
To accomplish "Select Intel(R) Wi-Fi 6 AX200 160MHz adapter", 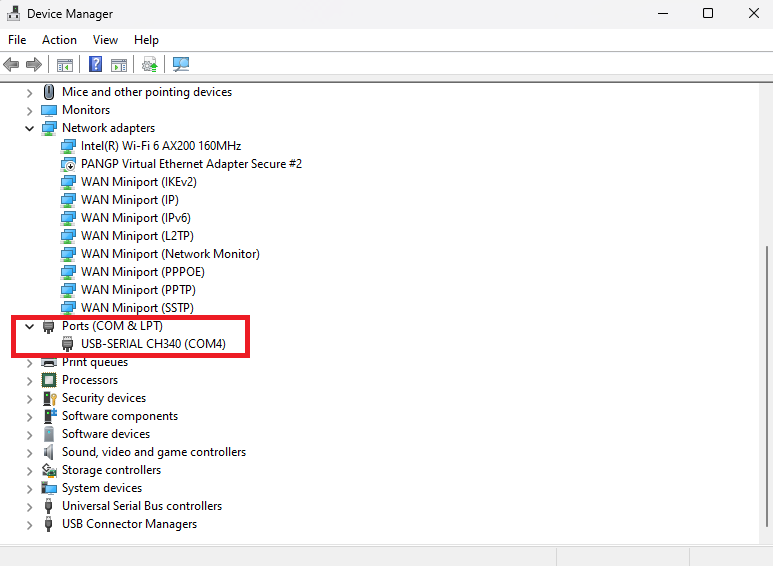I will [160, 146].
